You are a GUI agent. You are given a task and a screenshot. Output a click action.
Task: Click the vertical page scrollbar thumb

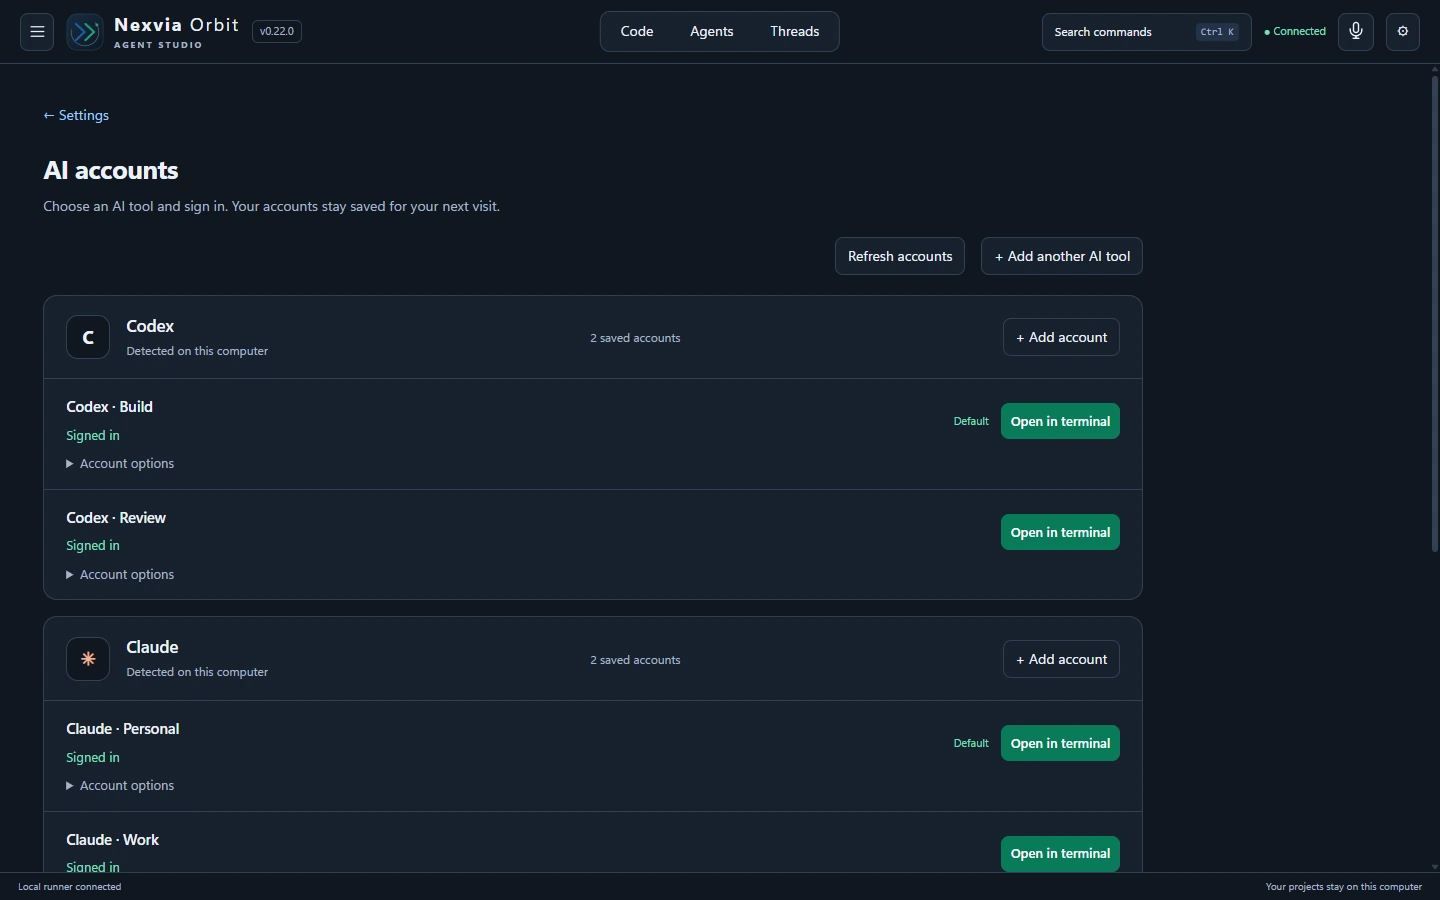(1434, 313)
